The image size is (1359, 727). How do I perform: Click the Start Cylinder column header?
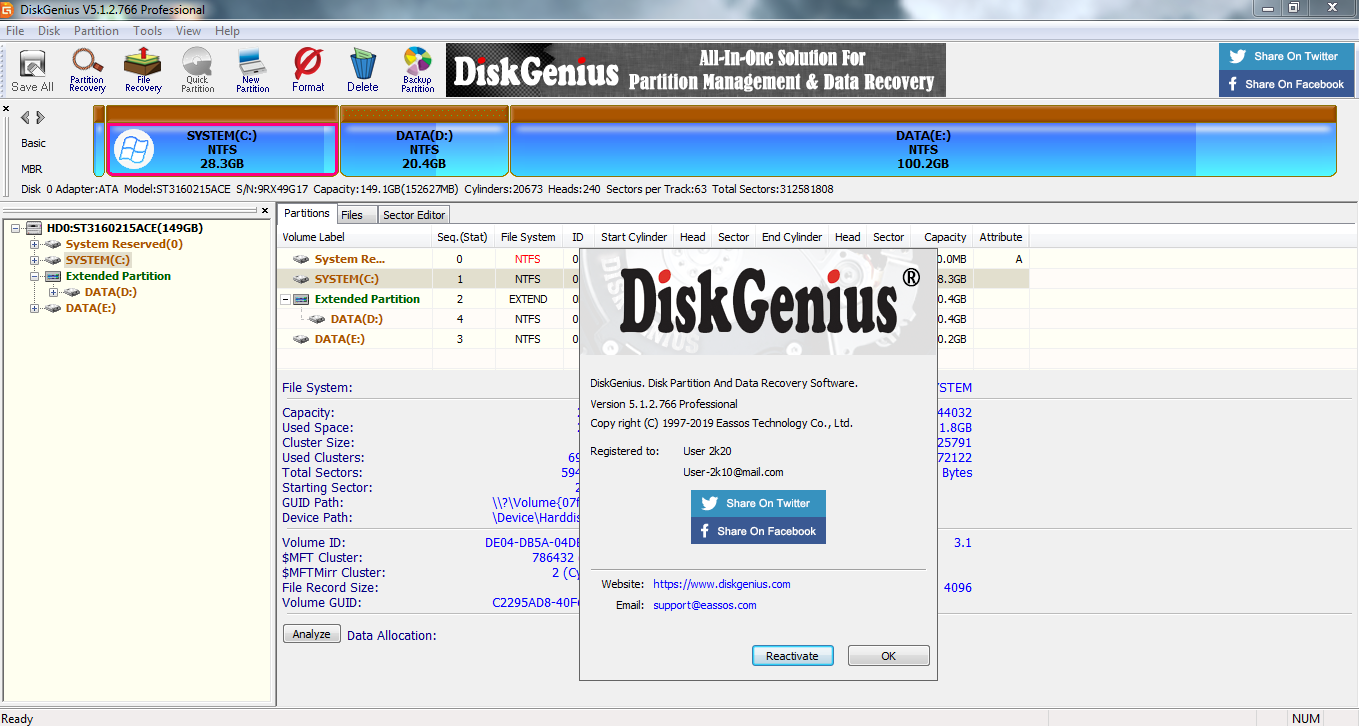pyautogui.click(x=634, y=237)
